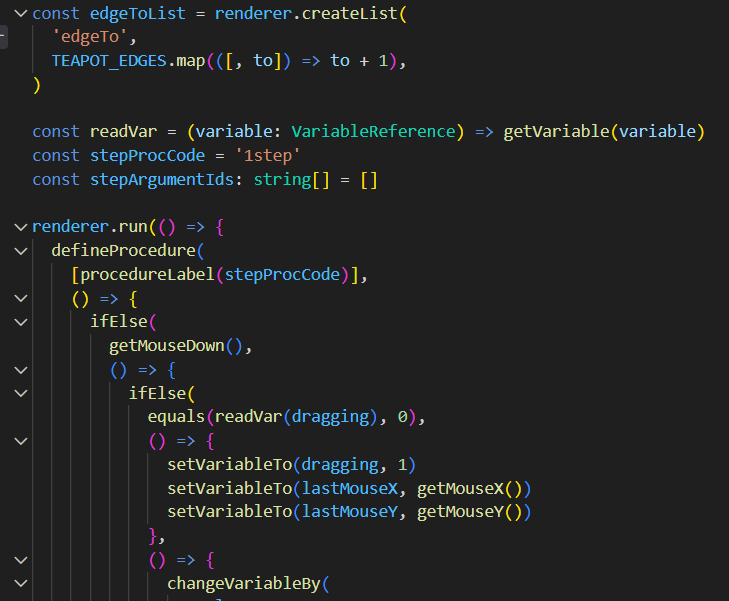Viewport: 729px width, 601px height.
Task: Click procedureLabel function call
Action: pyautogui.click(x=147, y=275)
